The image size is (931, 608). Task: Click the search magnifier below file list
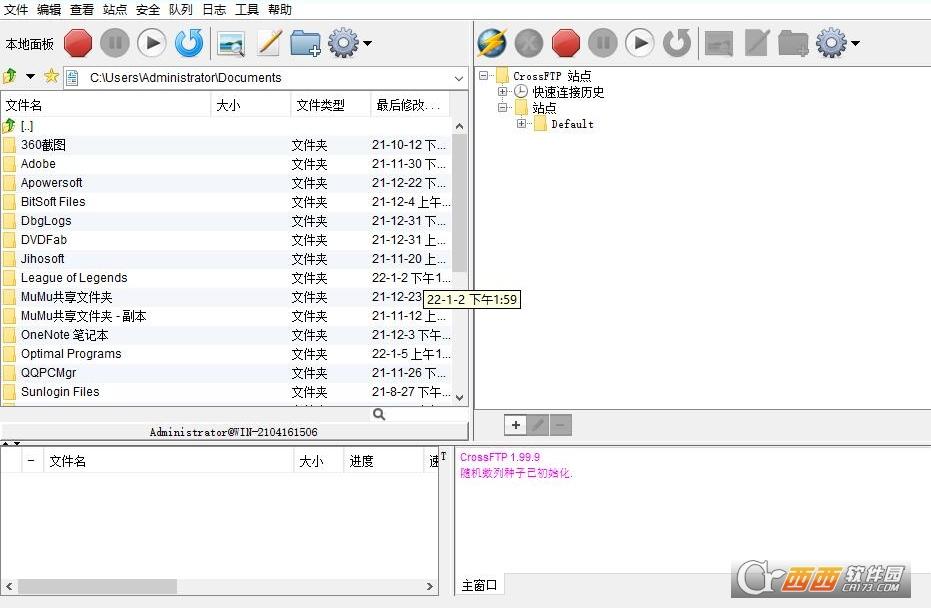coord(378,413)
